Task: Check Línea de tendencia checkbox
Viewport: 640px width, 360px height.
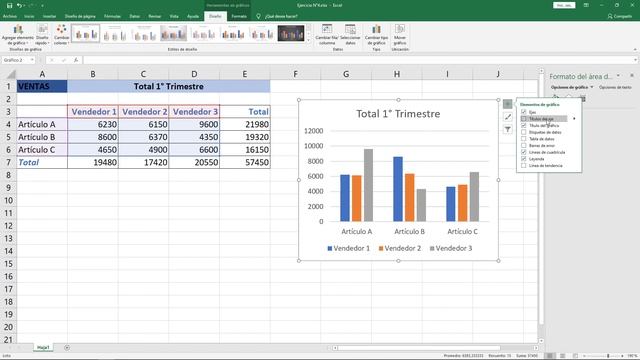Action: (524, 166)
